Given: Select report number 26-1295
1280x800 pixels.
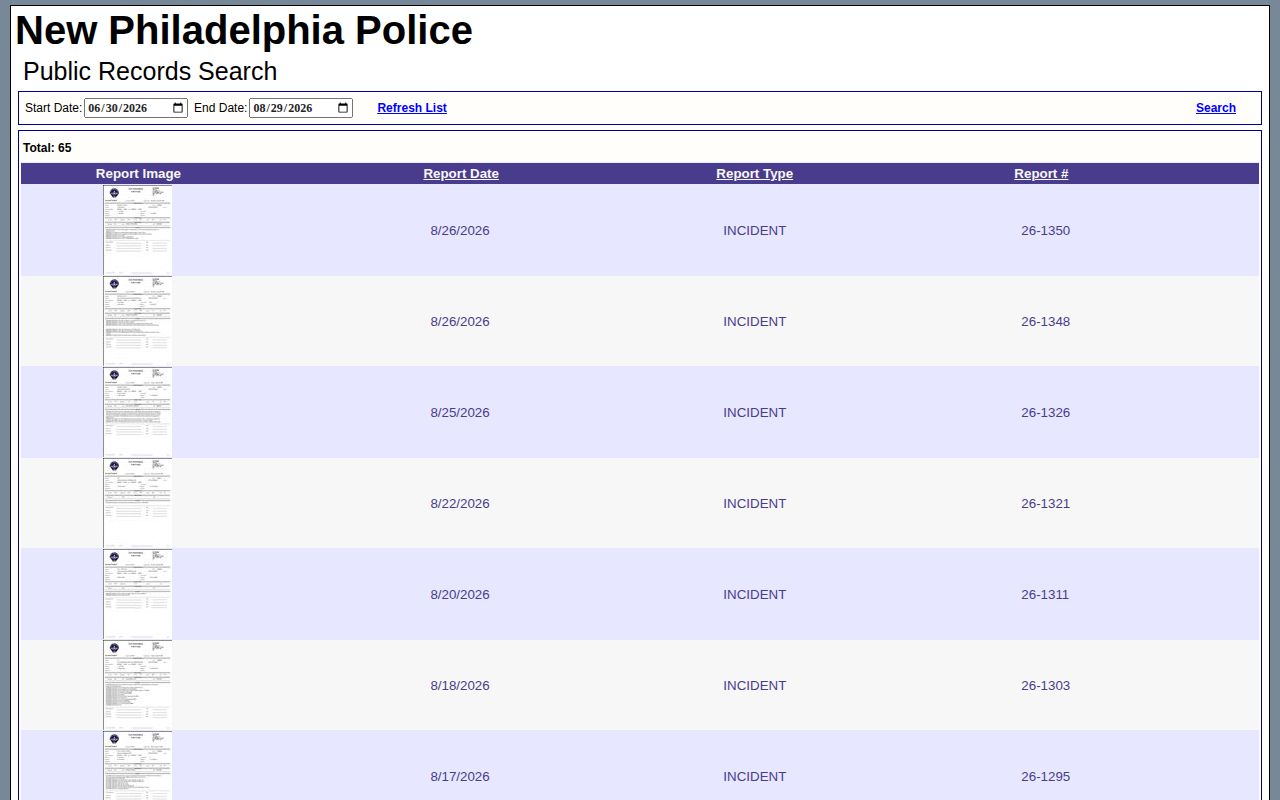Looking at the screenshot, I should tap(1045, 777).
